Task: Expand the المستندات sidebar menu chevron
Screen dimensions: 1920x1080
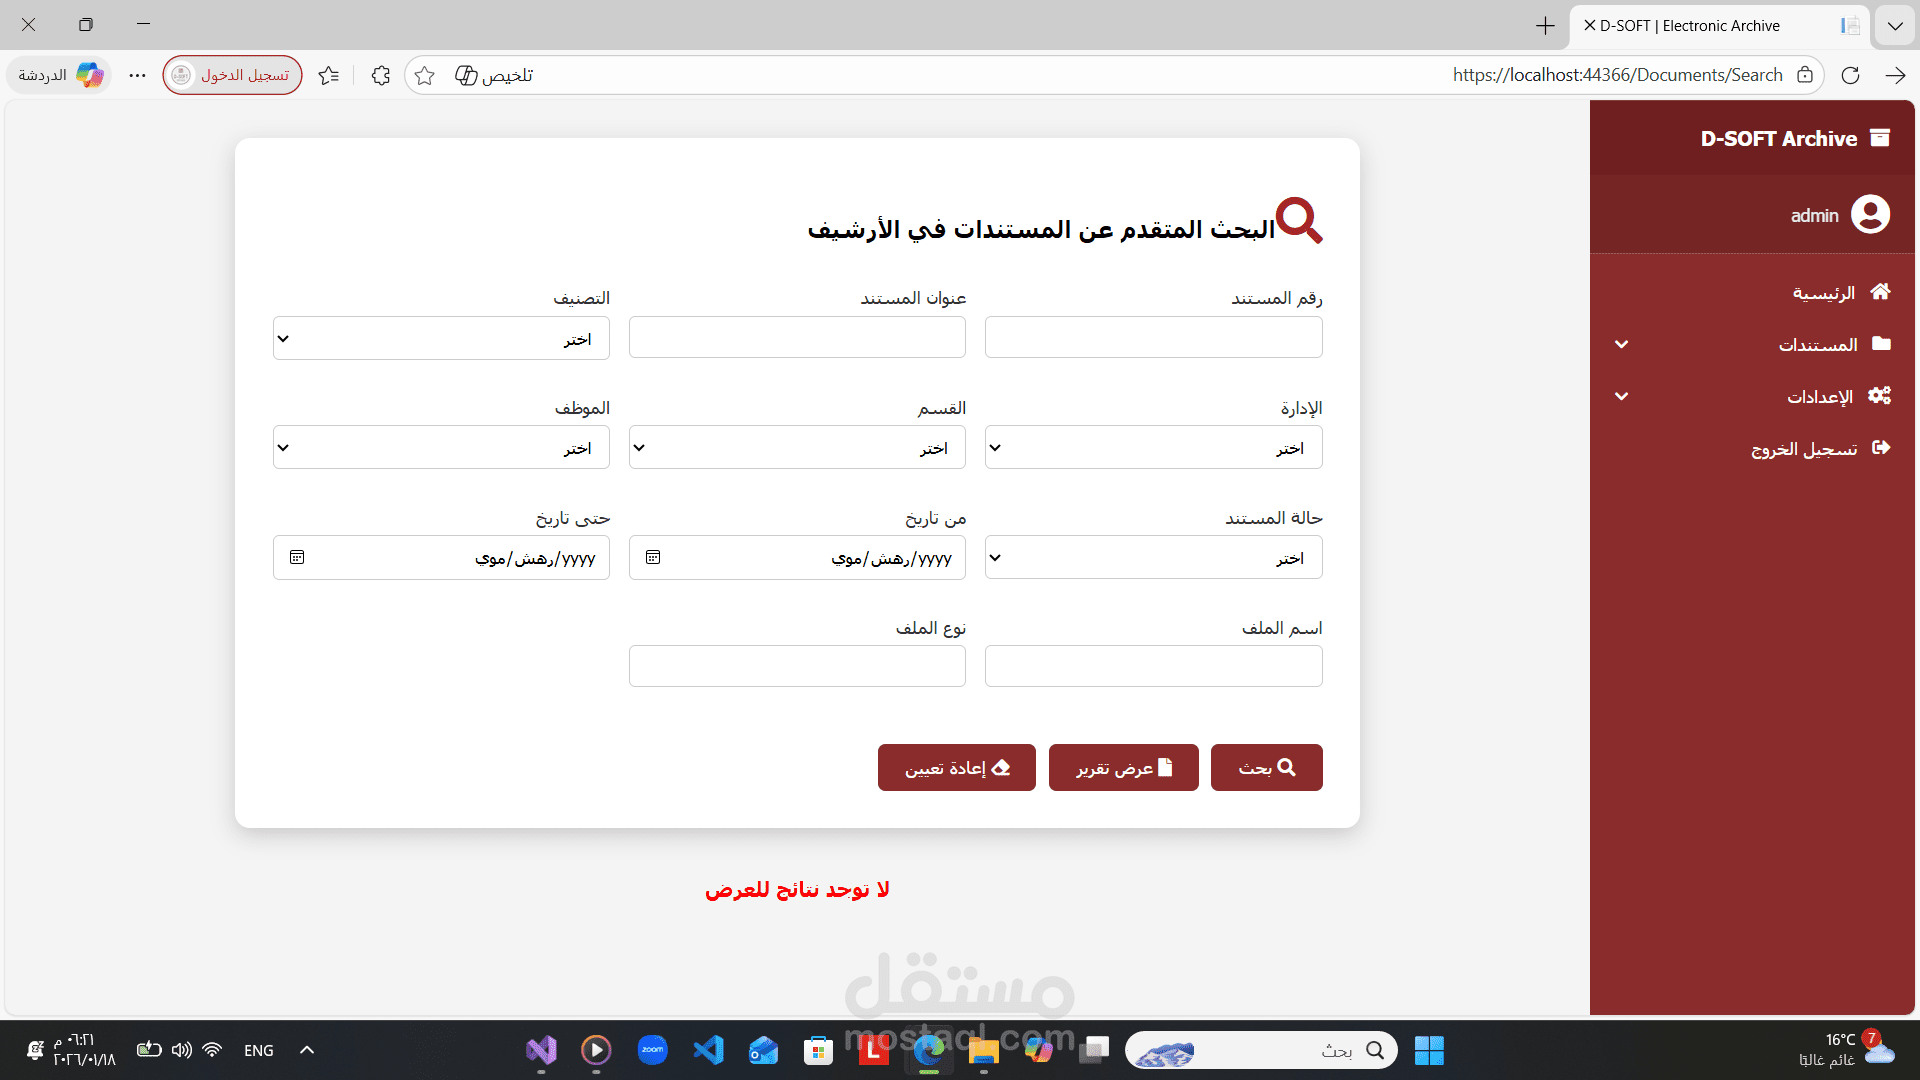Action: [1621, 344]
